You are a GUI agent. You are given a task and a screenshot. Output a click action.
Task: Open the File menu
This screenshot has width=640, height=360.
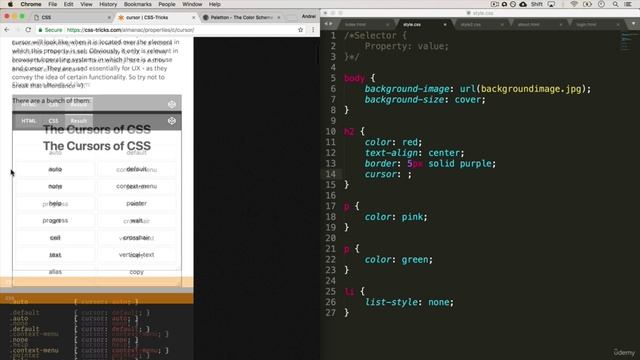(x=53, y=4)
